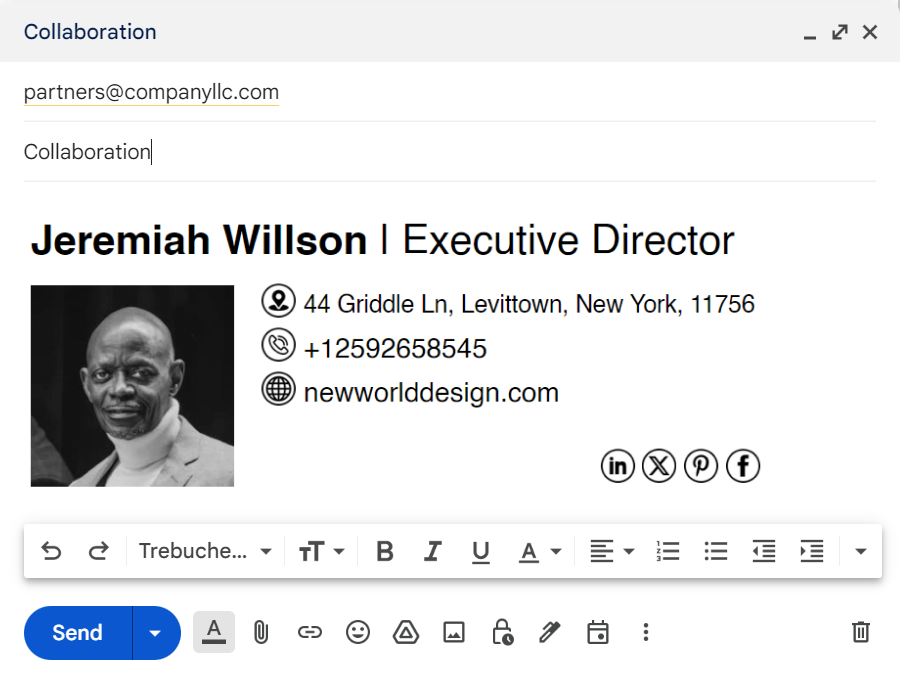This screenshot has width=900, height=680.
Task: Open compose window in full screen
Action: pyautogui.click(x=840, y=32)
